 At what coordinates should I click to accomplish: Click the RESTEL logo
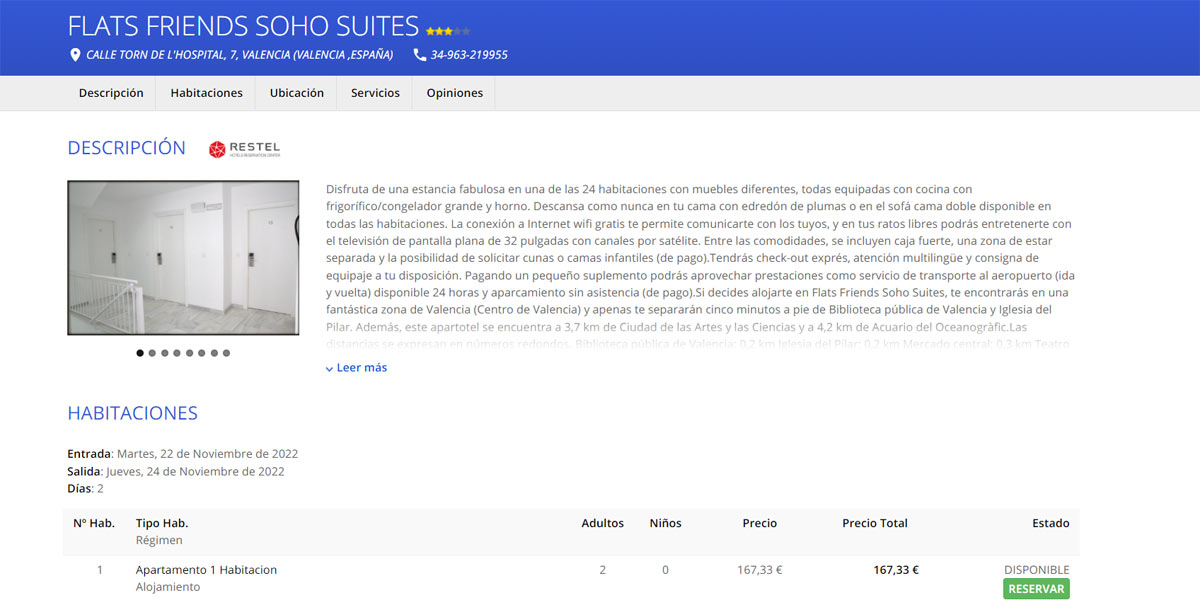[245, 149]
